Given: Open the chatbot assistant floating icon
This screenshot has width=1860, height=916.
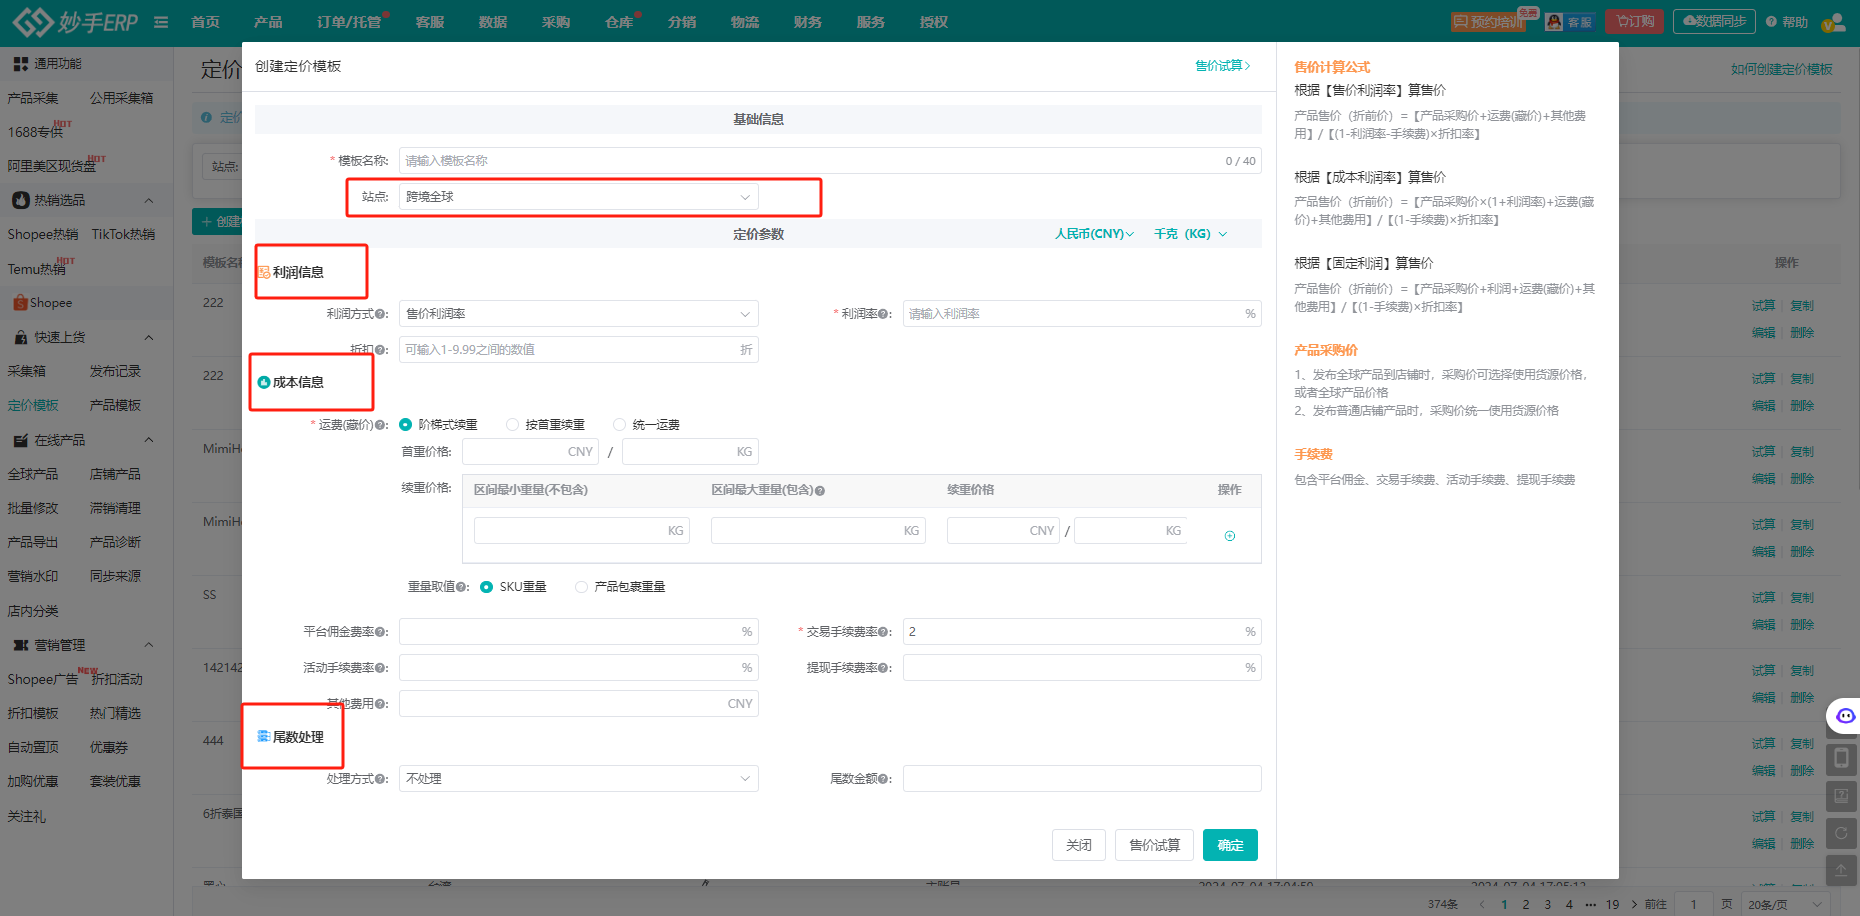Looking at the screenshot, I should (x=1845, y=716).
